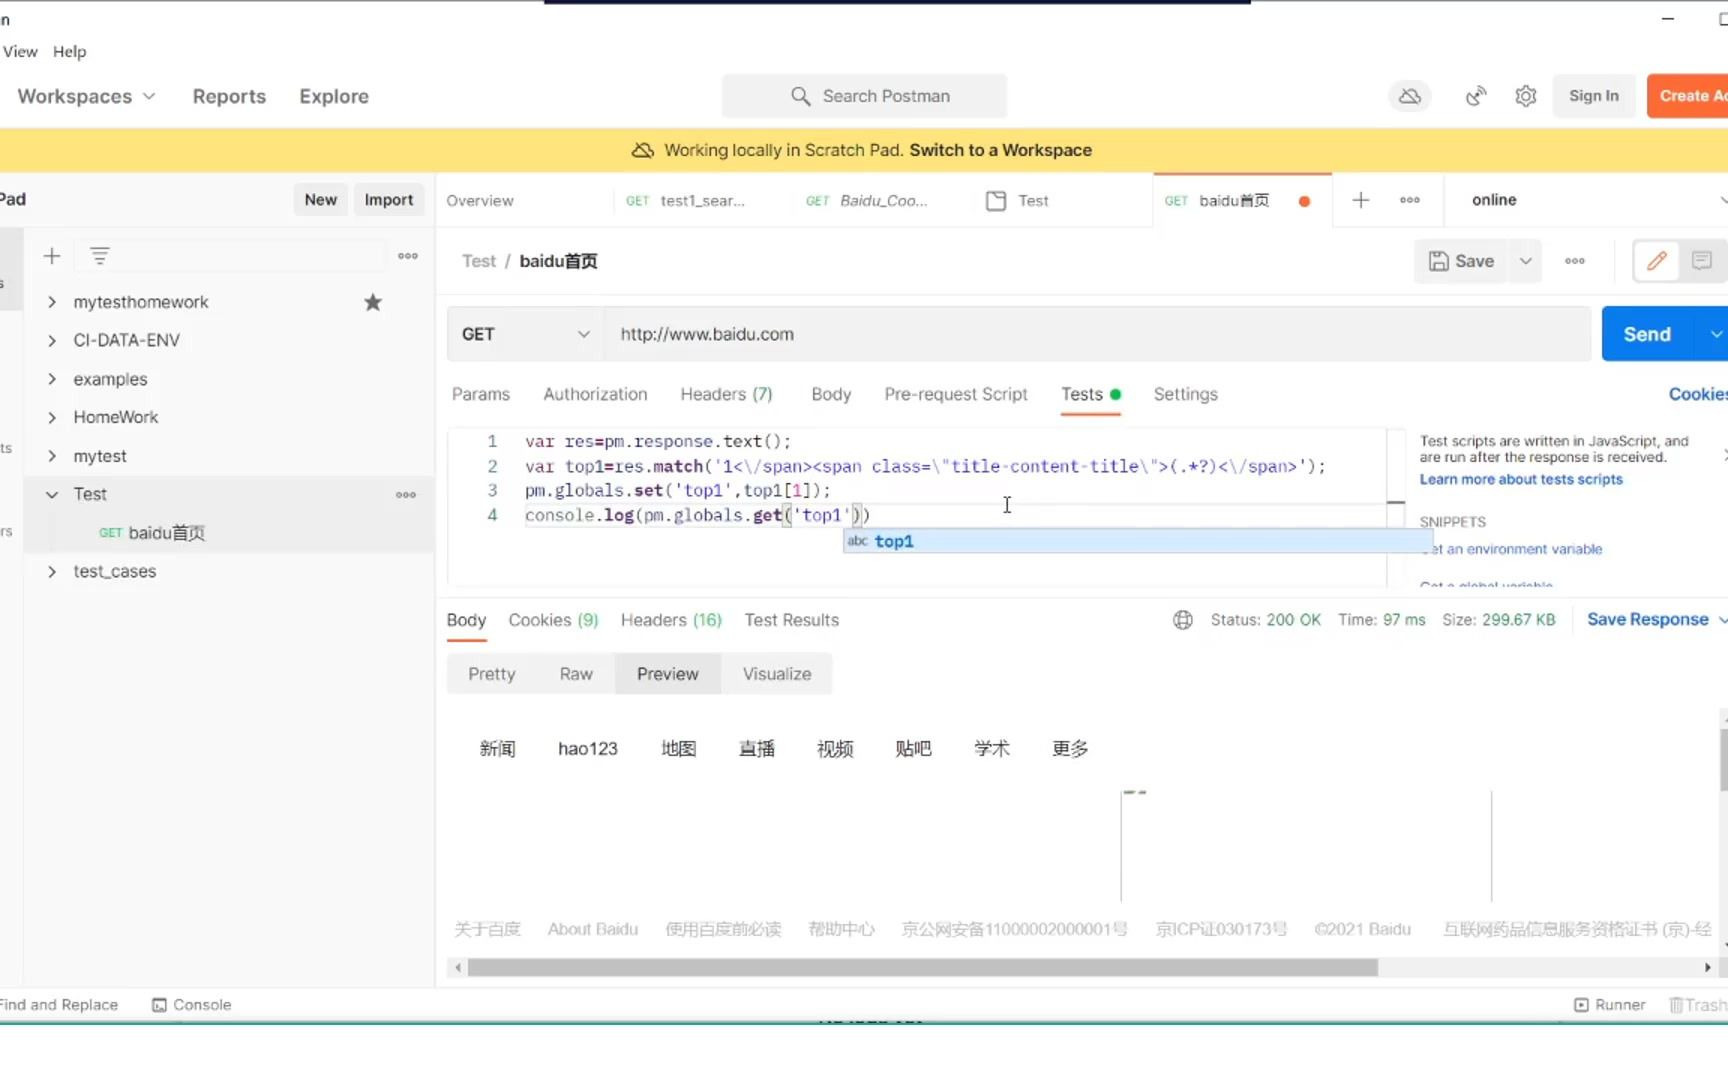The width and height of the screenshot is (1728, 1080).
Task: Open the Headers (7) request tab
Action: 726,394
